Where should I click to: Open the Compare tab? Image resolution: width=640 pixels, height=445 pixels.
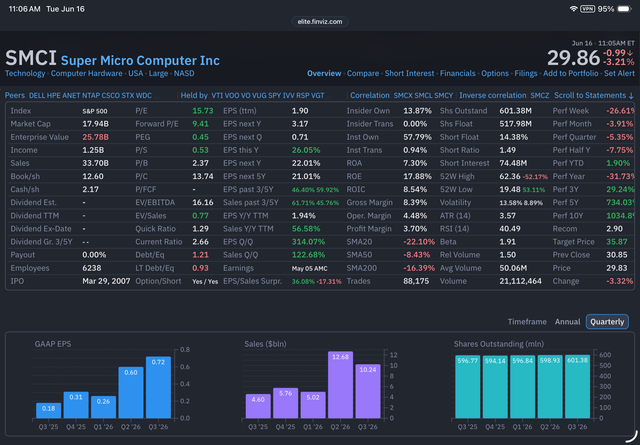pos(363,73)
